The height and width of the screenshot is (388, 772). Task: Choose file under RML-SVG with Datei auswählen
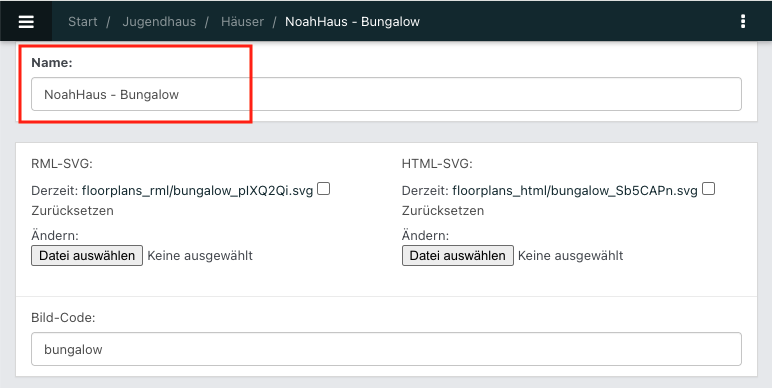[87, 256]
